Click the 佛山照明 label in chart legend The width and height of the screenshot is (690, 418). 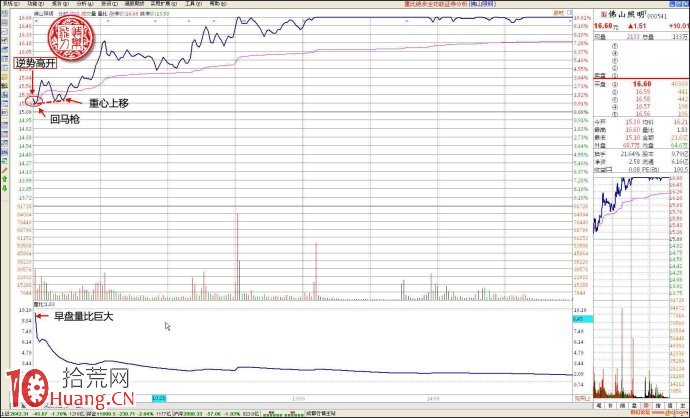(x=44, y=14)
